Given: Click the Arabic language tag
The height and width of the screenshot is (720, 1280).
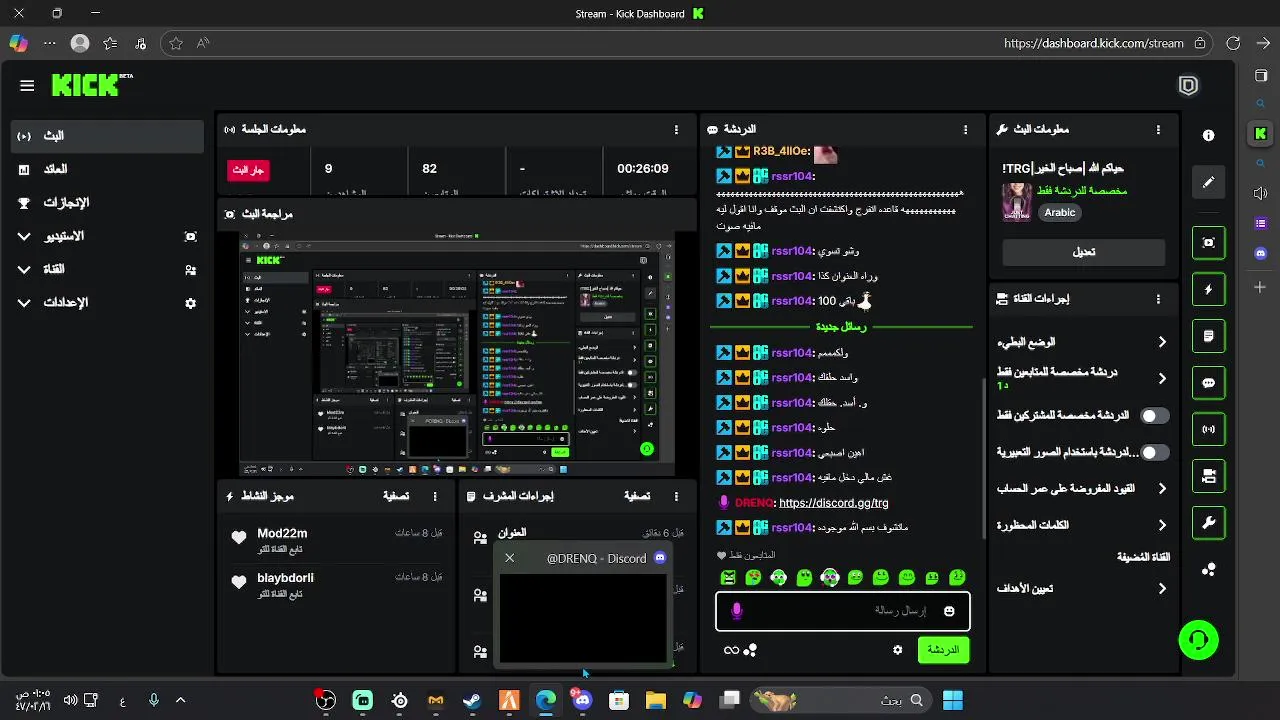Looking at the screenshot, I should click(1059, 212).
